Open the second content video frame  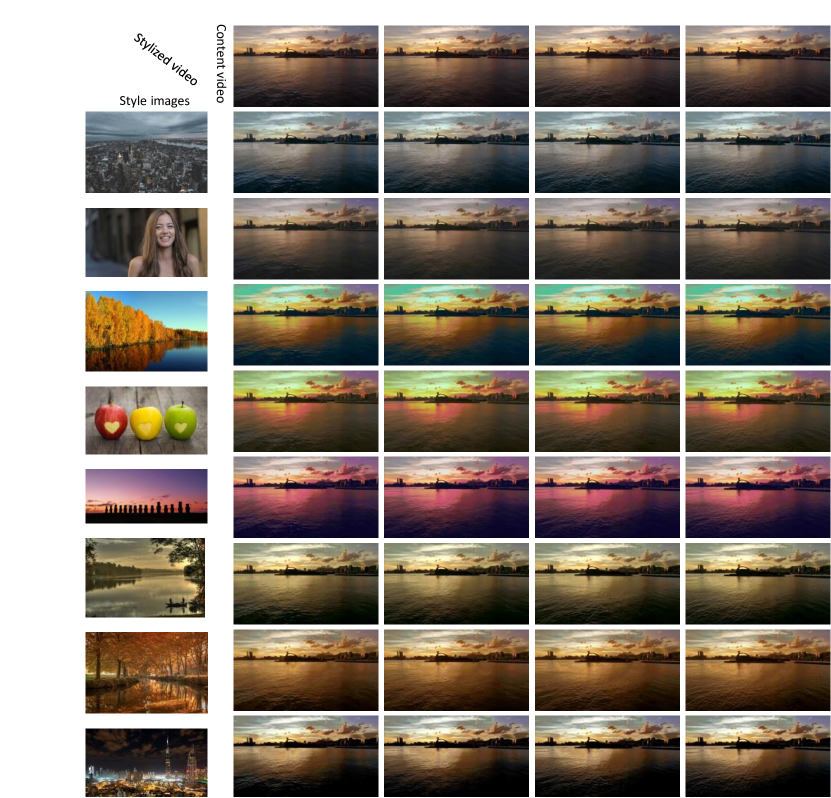(456, 66)
